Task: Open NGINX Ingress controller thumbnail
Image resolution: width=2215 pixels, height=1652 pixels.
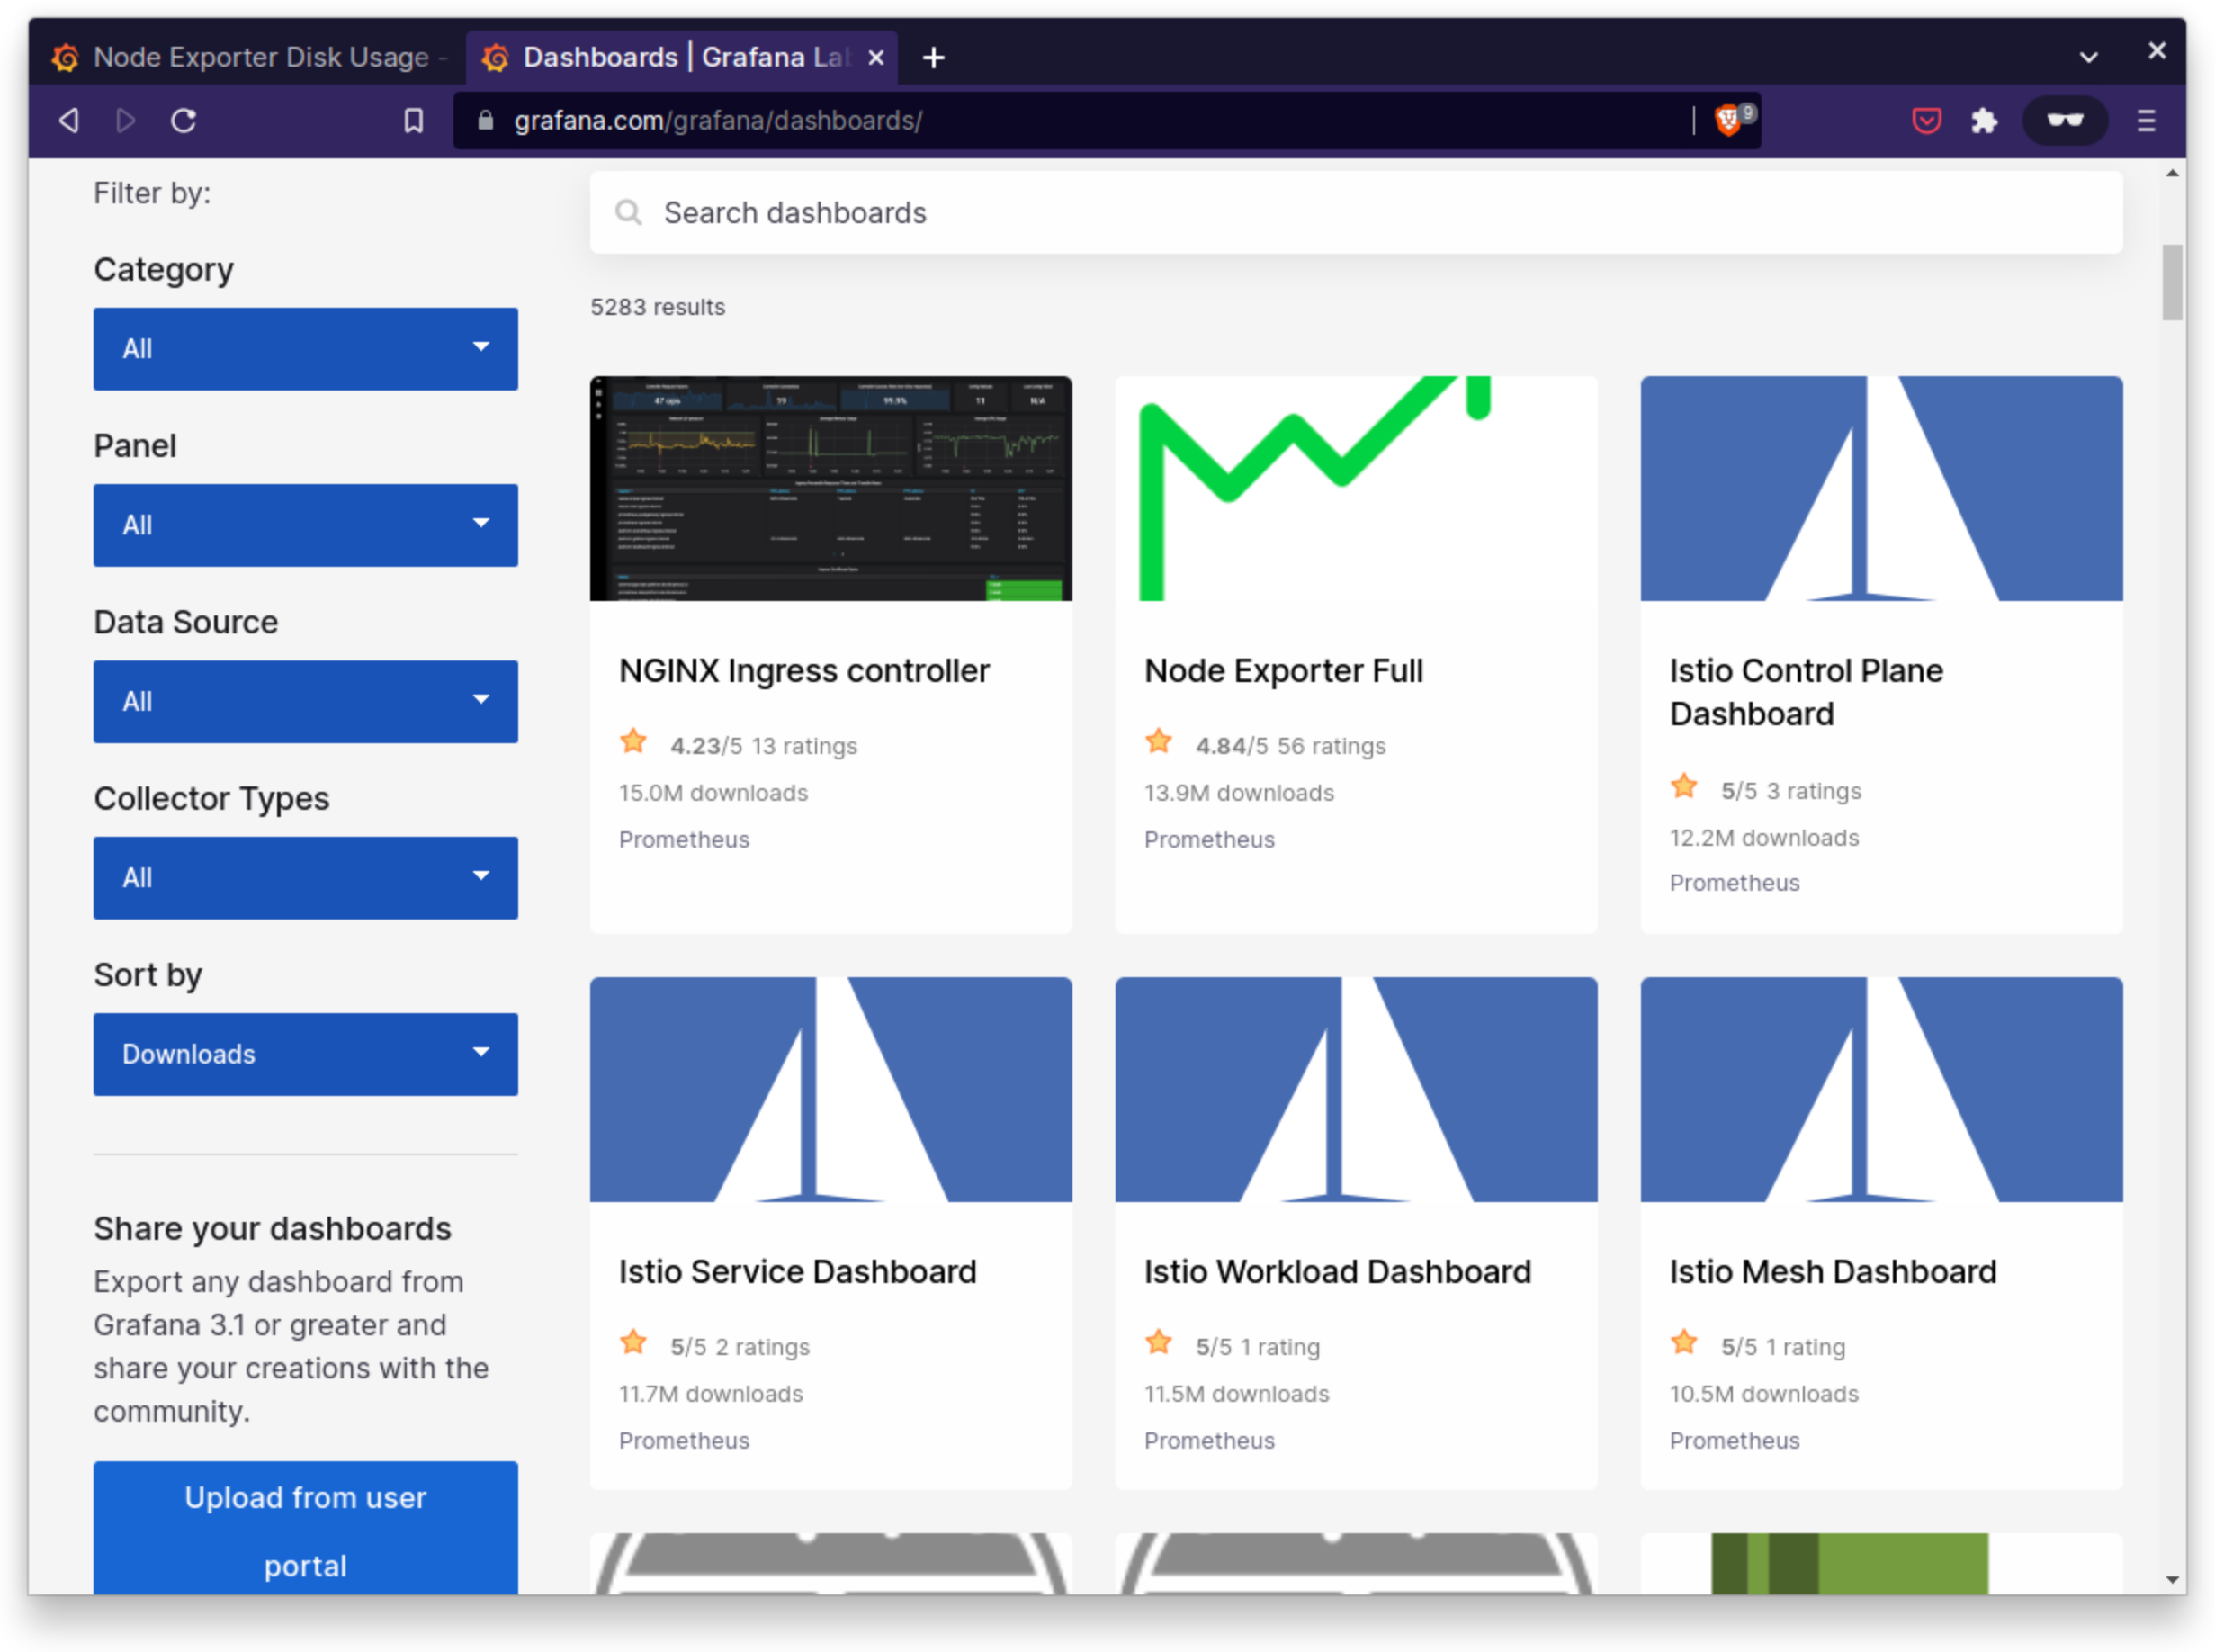Action: point(830,489)
